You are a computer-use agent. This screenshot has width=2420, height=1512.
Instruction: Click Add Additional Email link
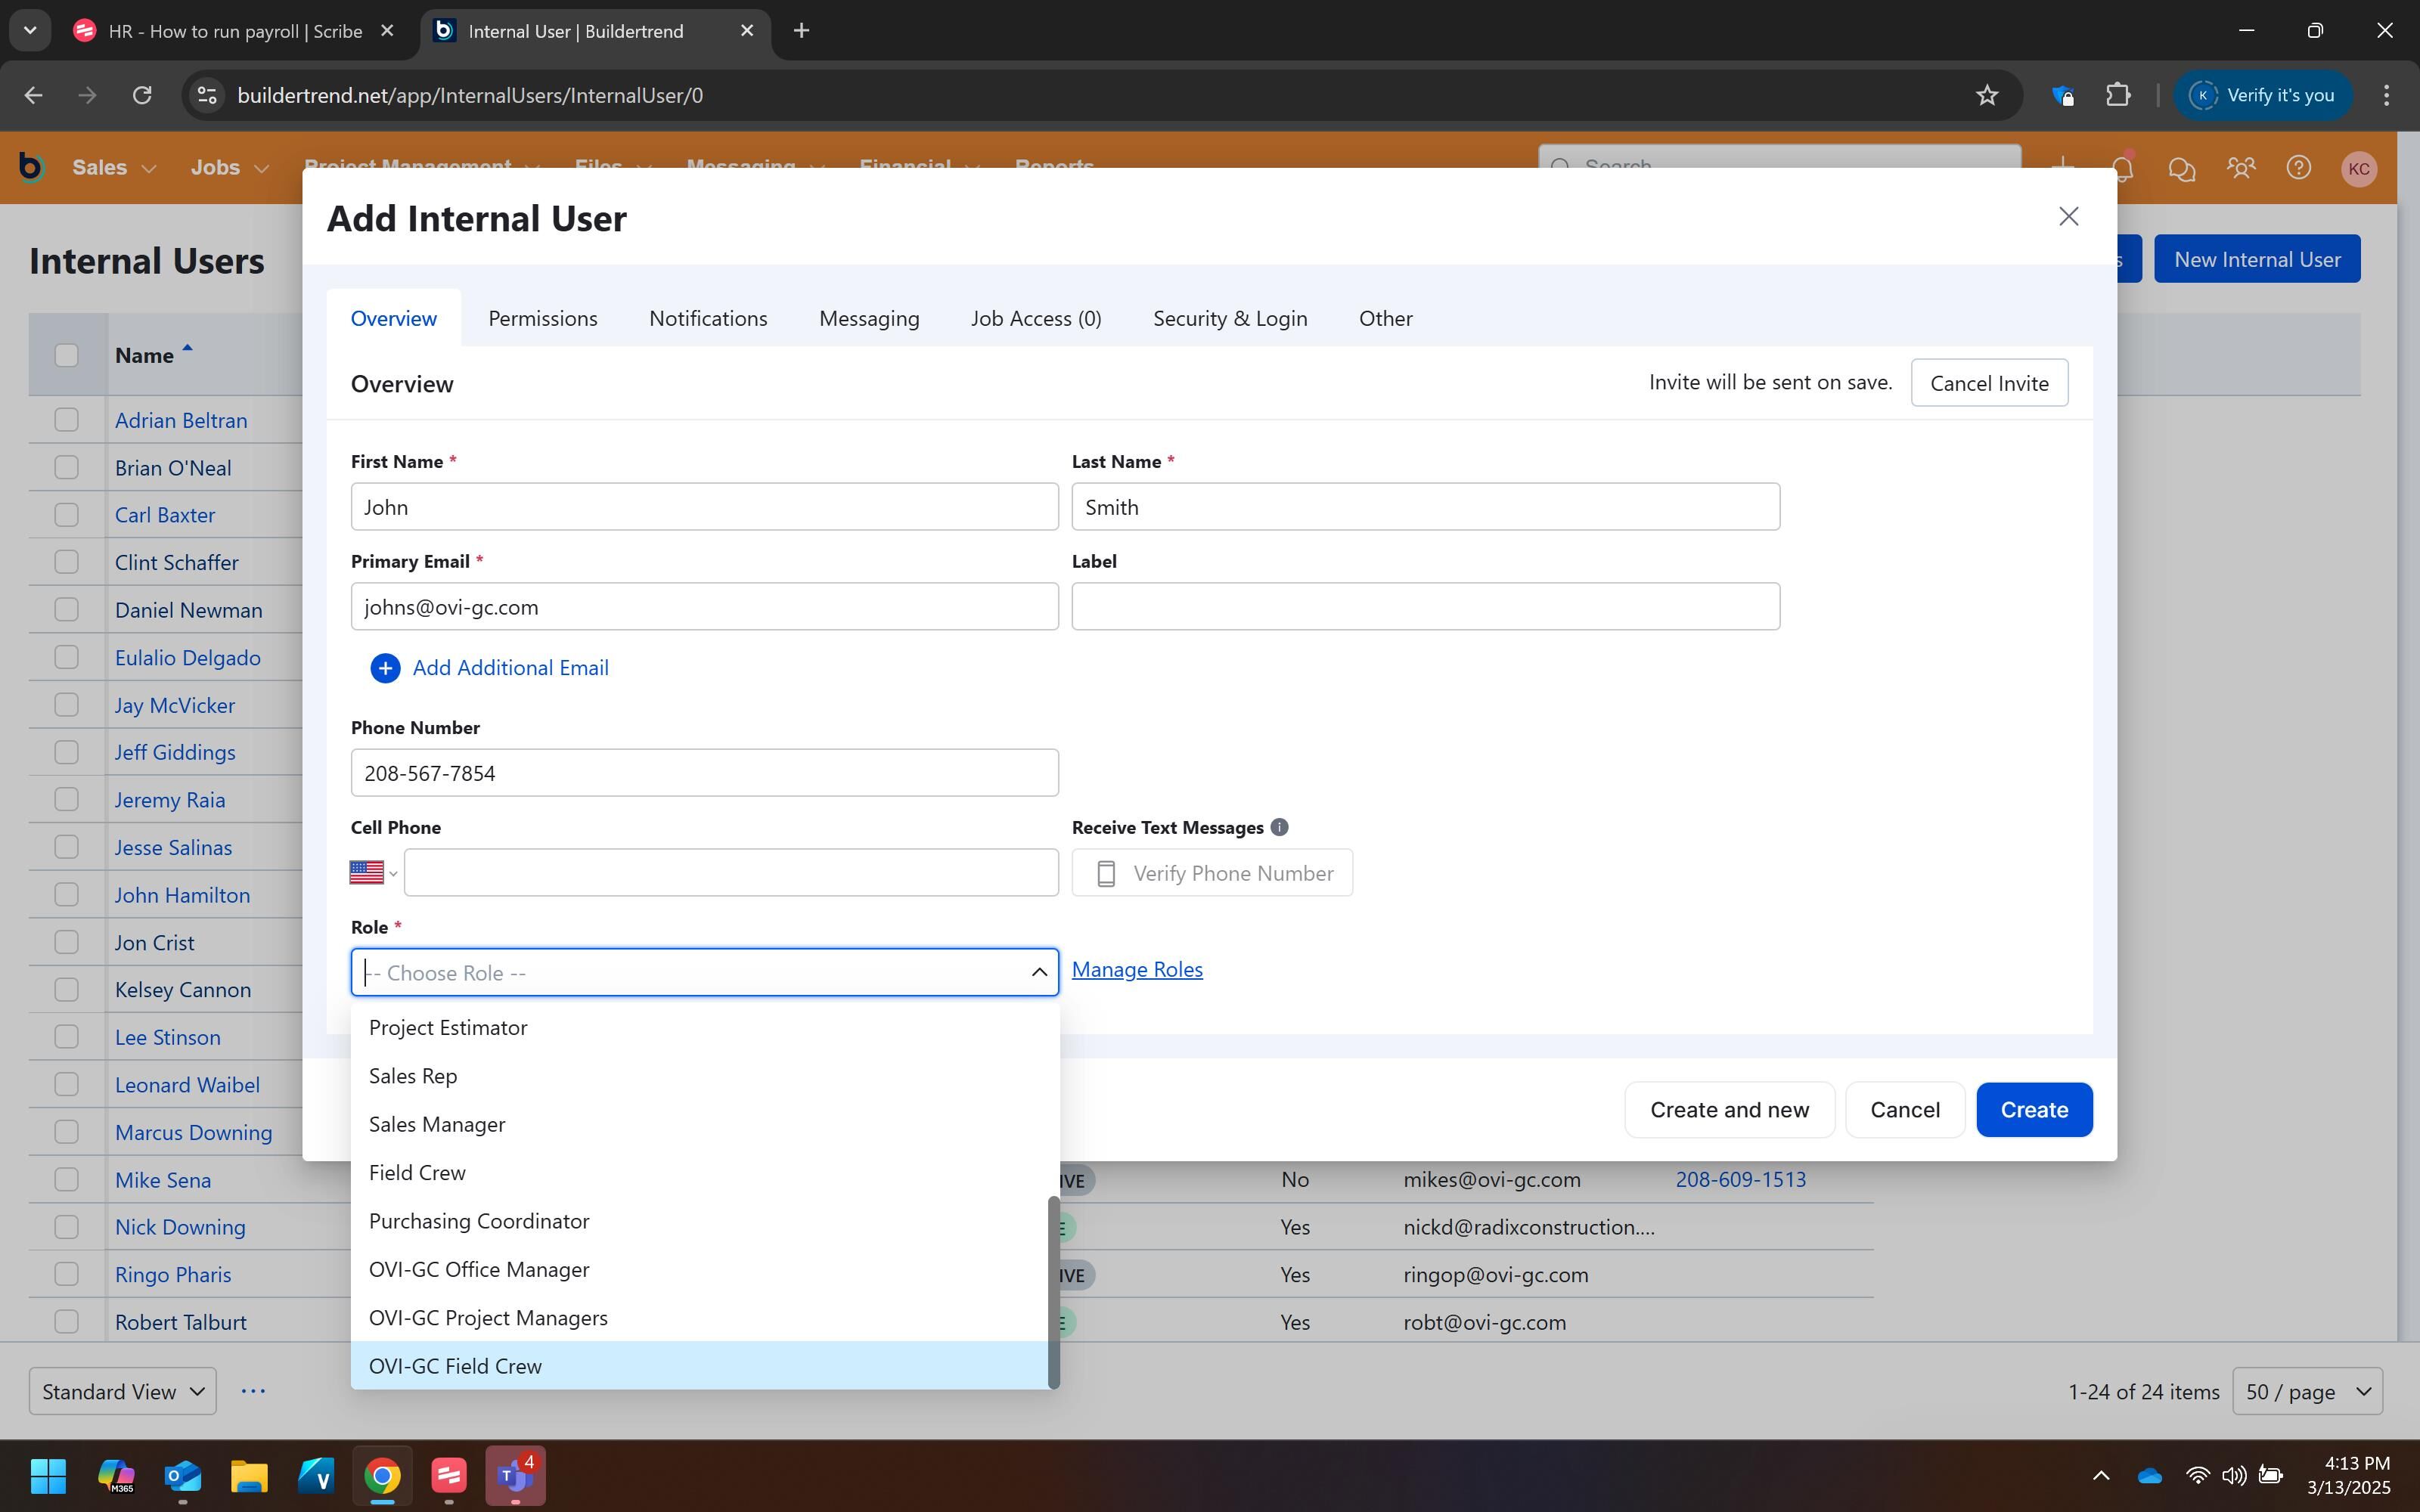[510, 668]
